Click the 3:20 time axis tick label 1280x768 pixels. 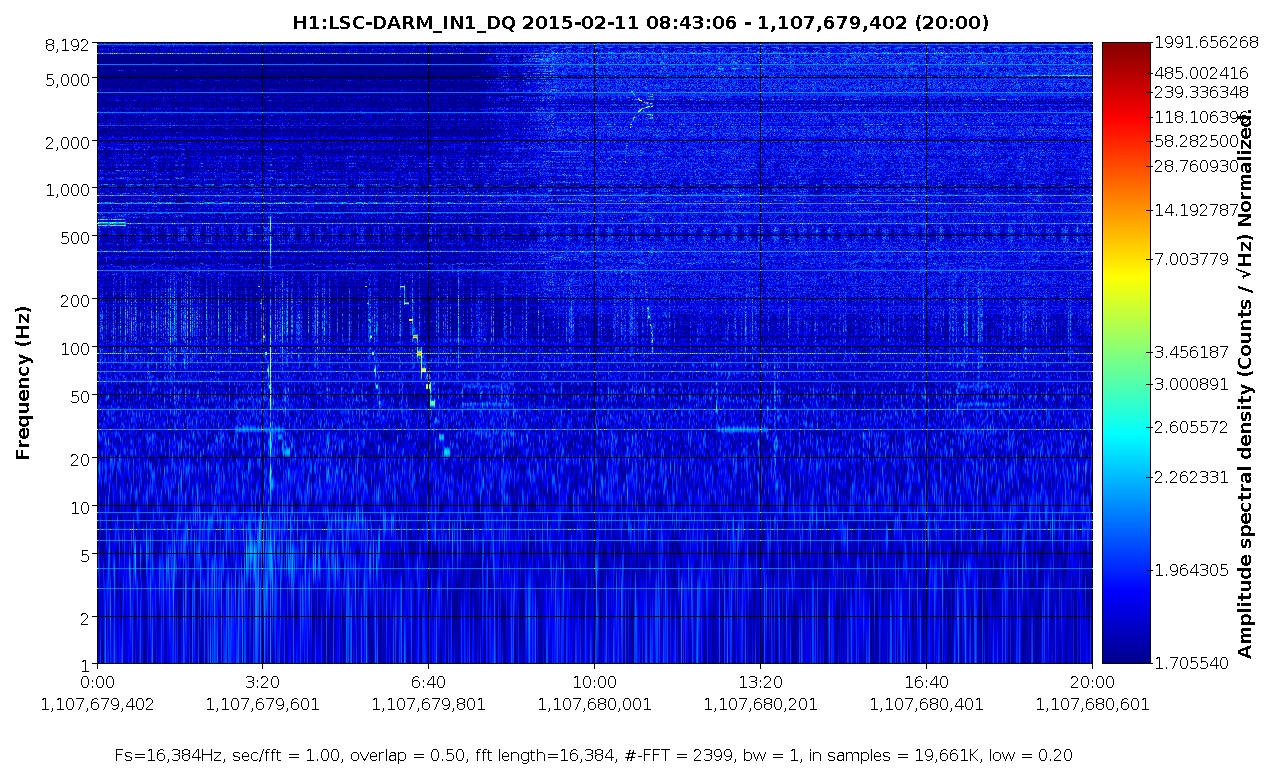pyautogui.click(x=263, y=683)
